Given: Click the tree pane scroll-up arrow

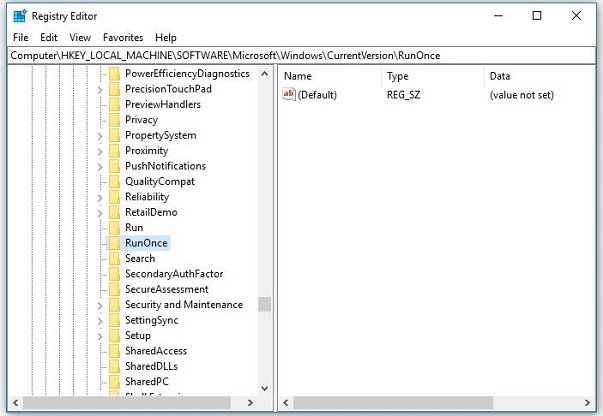Looking at the screenshot, I should coord(265,73).
